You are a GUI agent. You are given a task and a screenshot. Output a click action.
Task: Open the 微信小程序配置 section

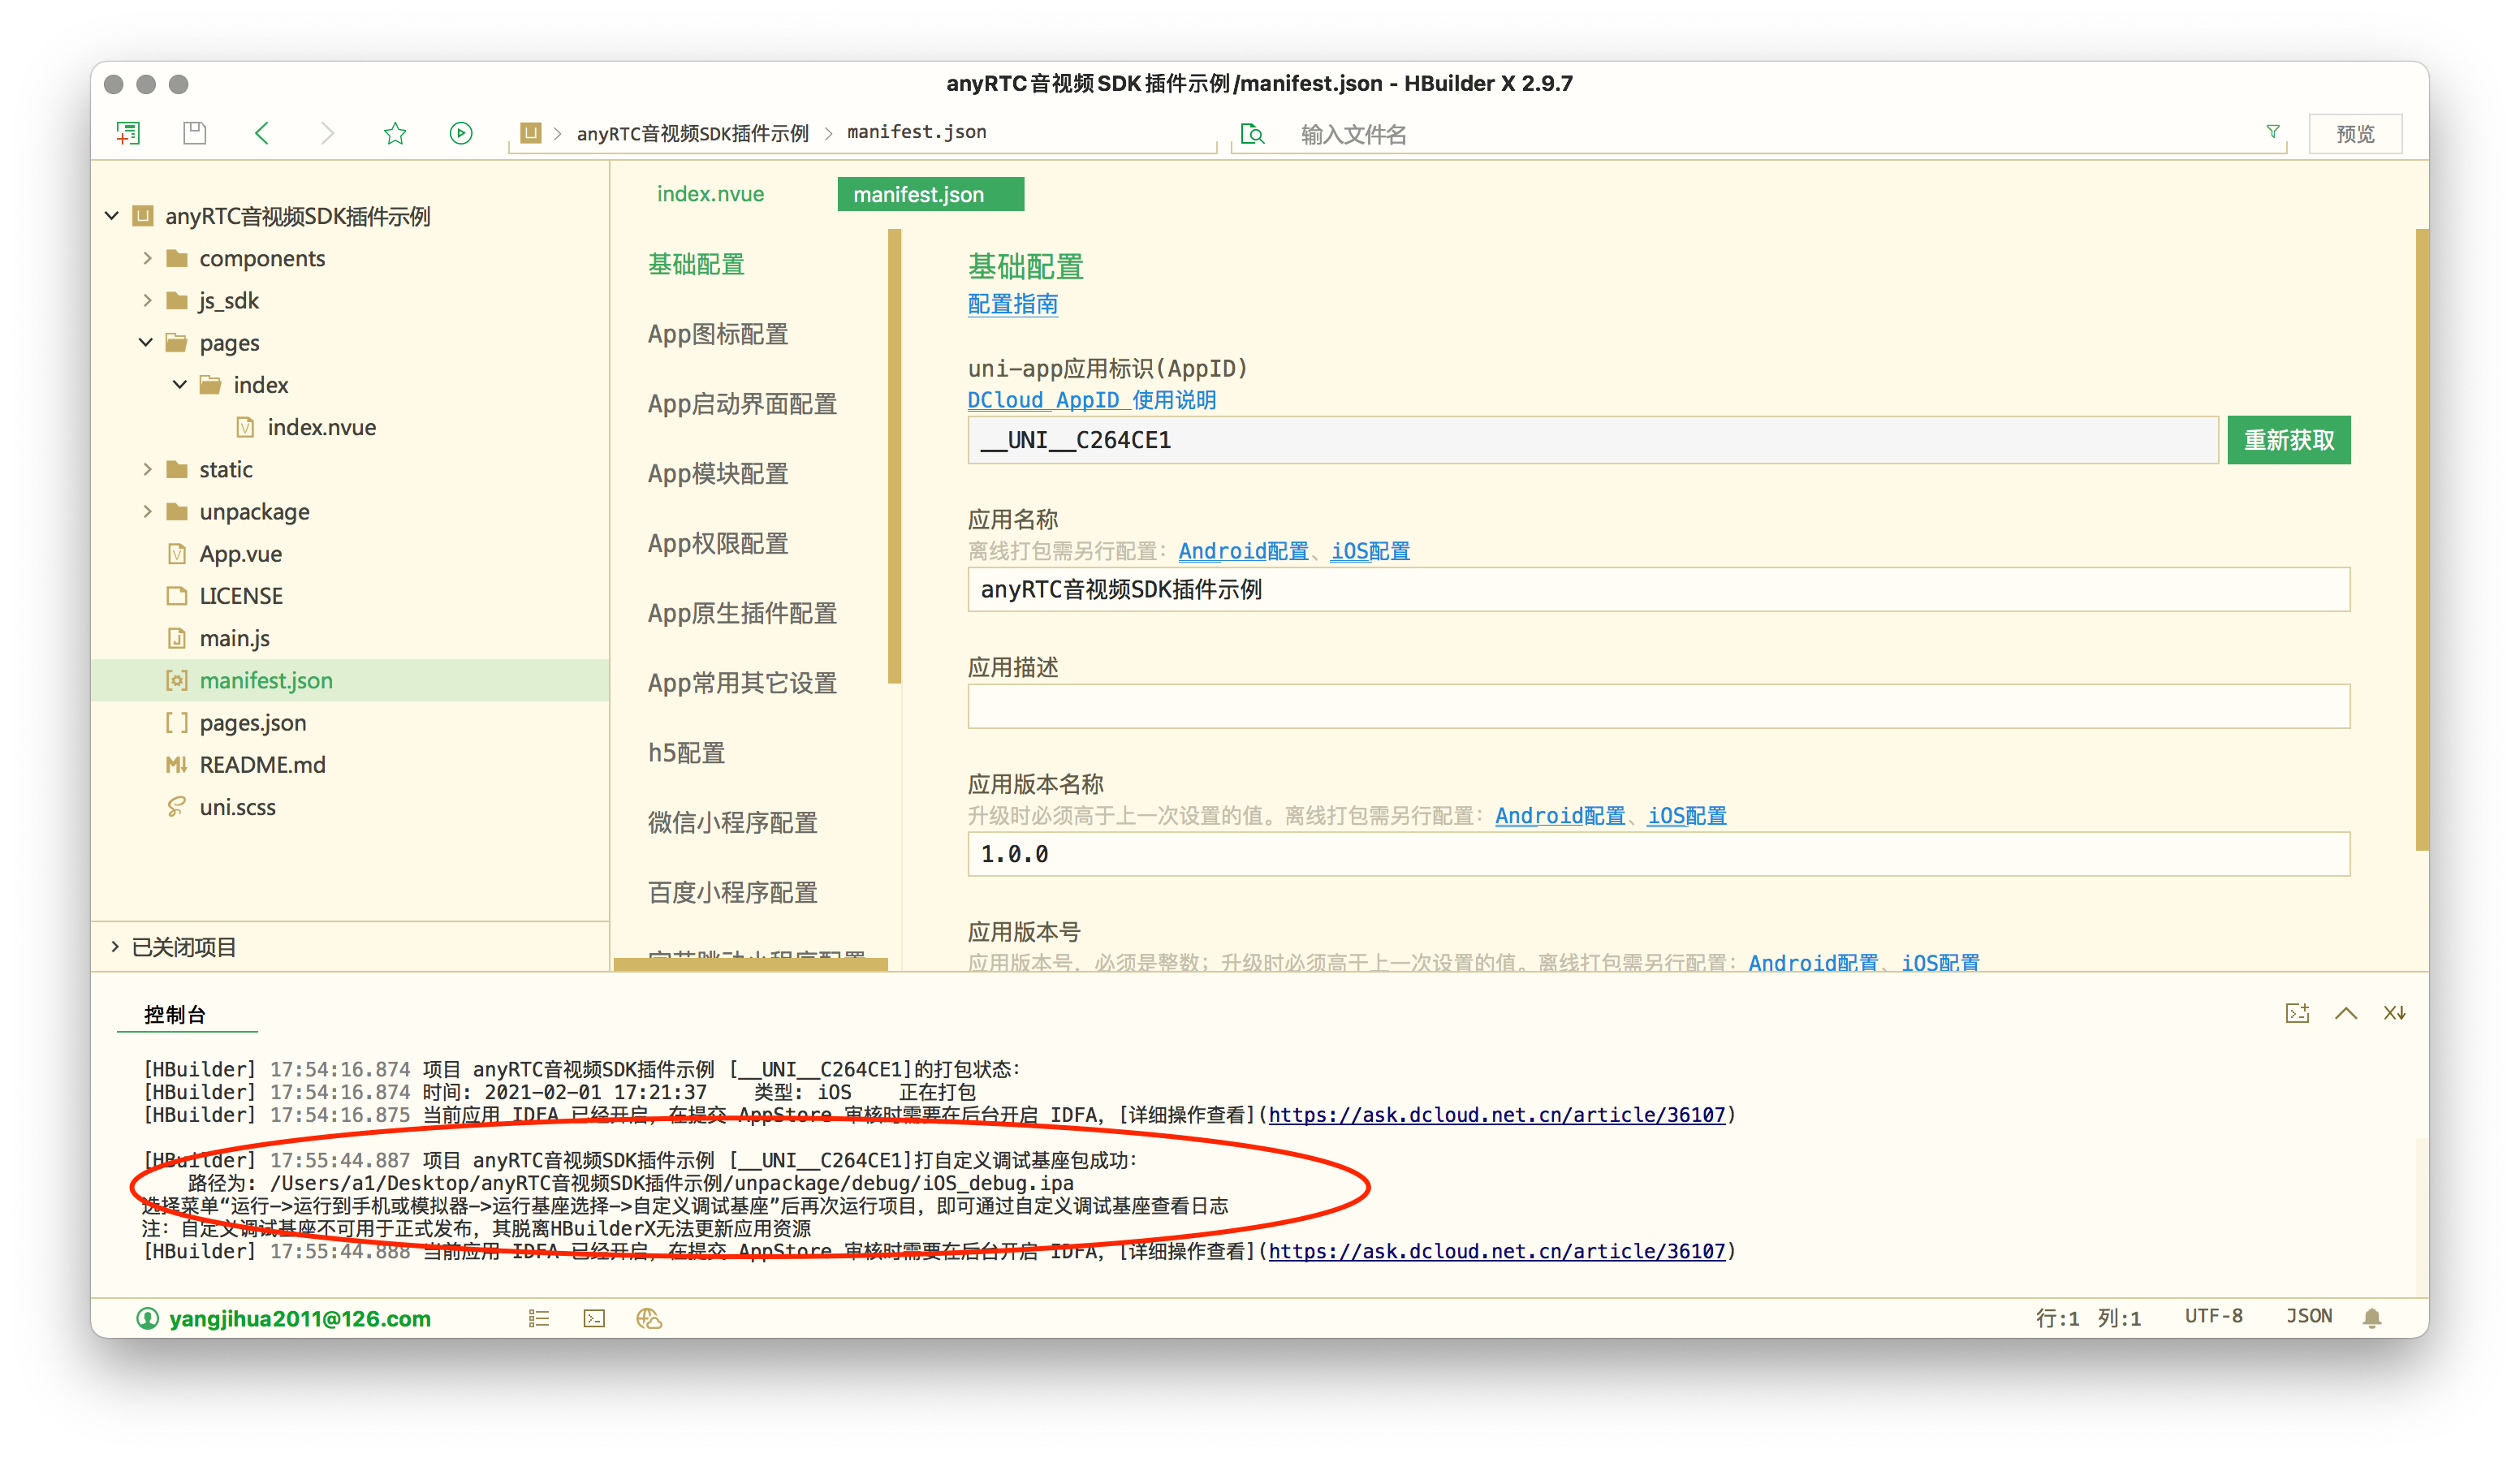click(x=732, y=822)
